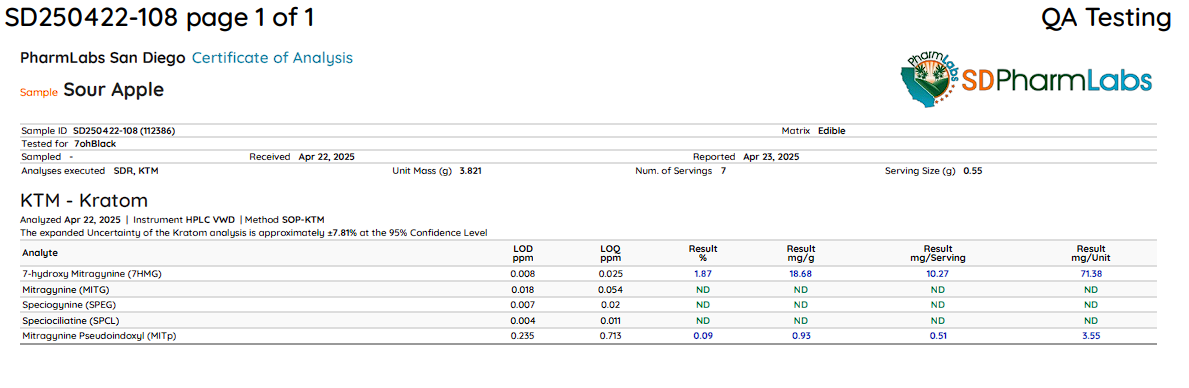This screenshot has height=388, width=1189.
Task: Click the SPCL LOQ value 0.011
Action: 610,320
